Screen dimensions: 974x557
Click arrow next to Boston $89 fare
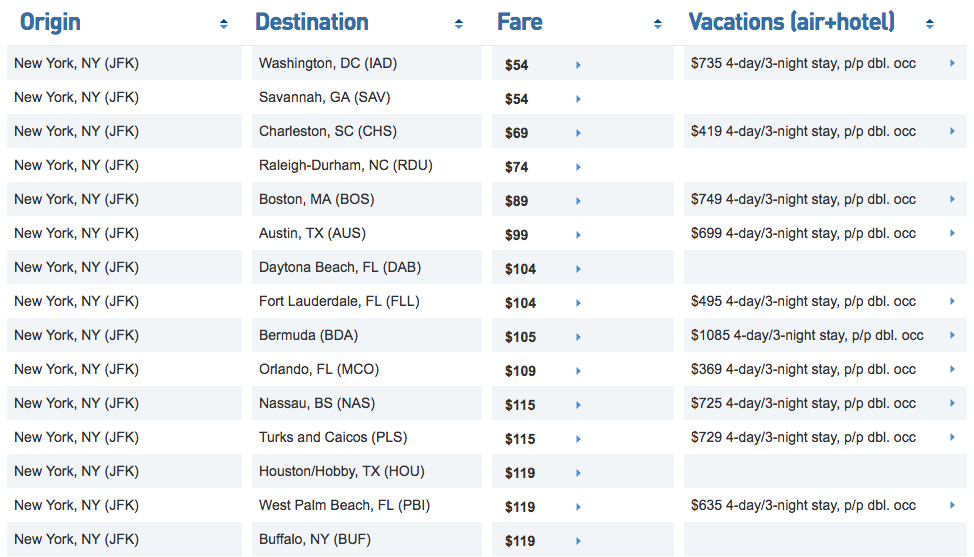[x=578, y=201]
